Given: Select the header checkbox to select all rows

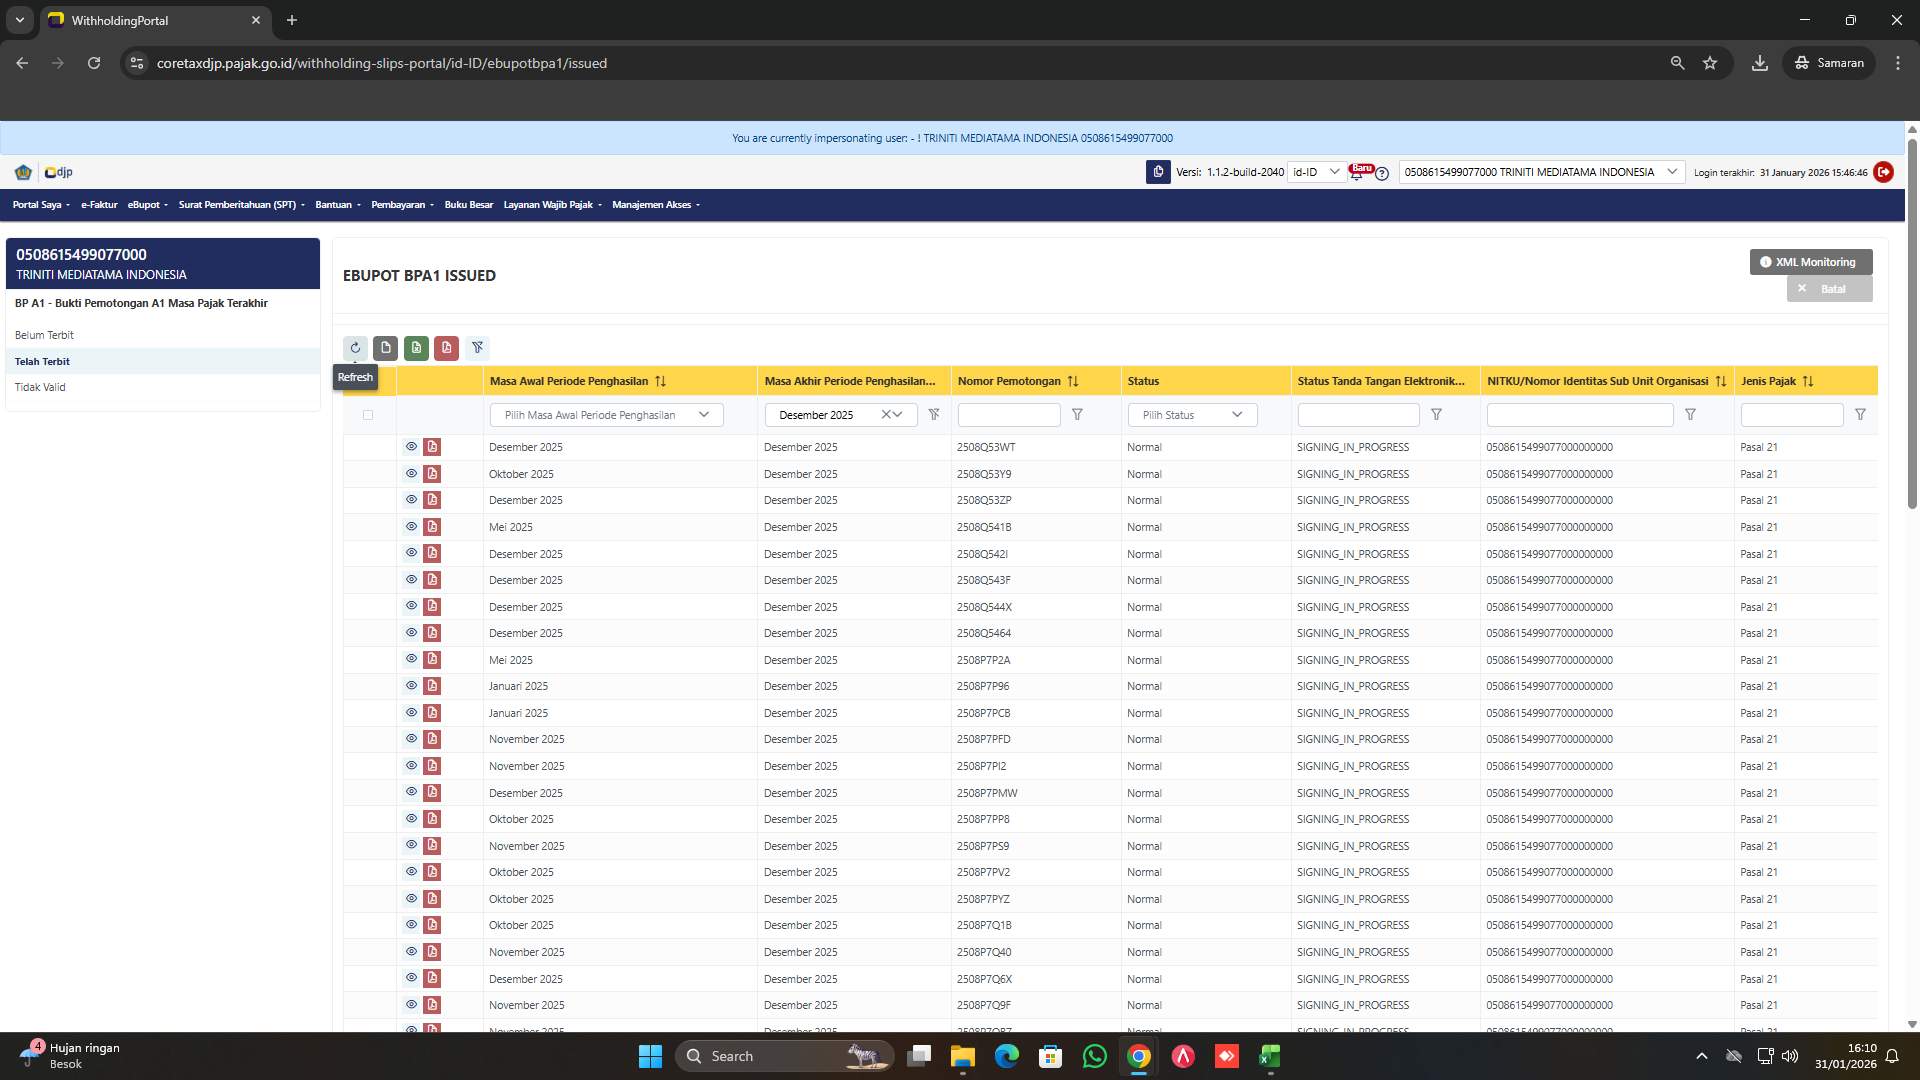Looking at the screenshot, I should [368, 414].
